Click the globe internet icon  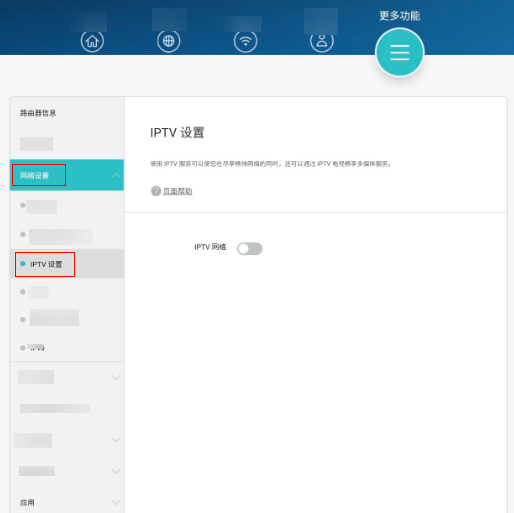(x=169, y=41)
